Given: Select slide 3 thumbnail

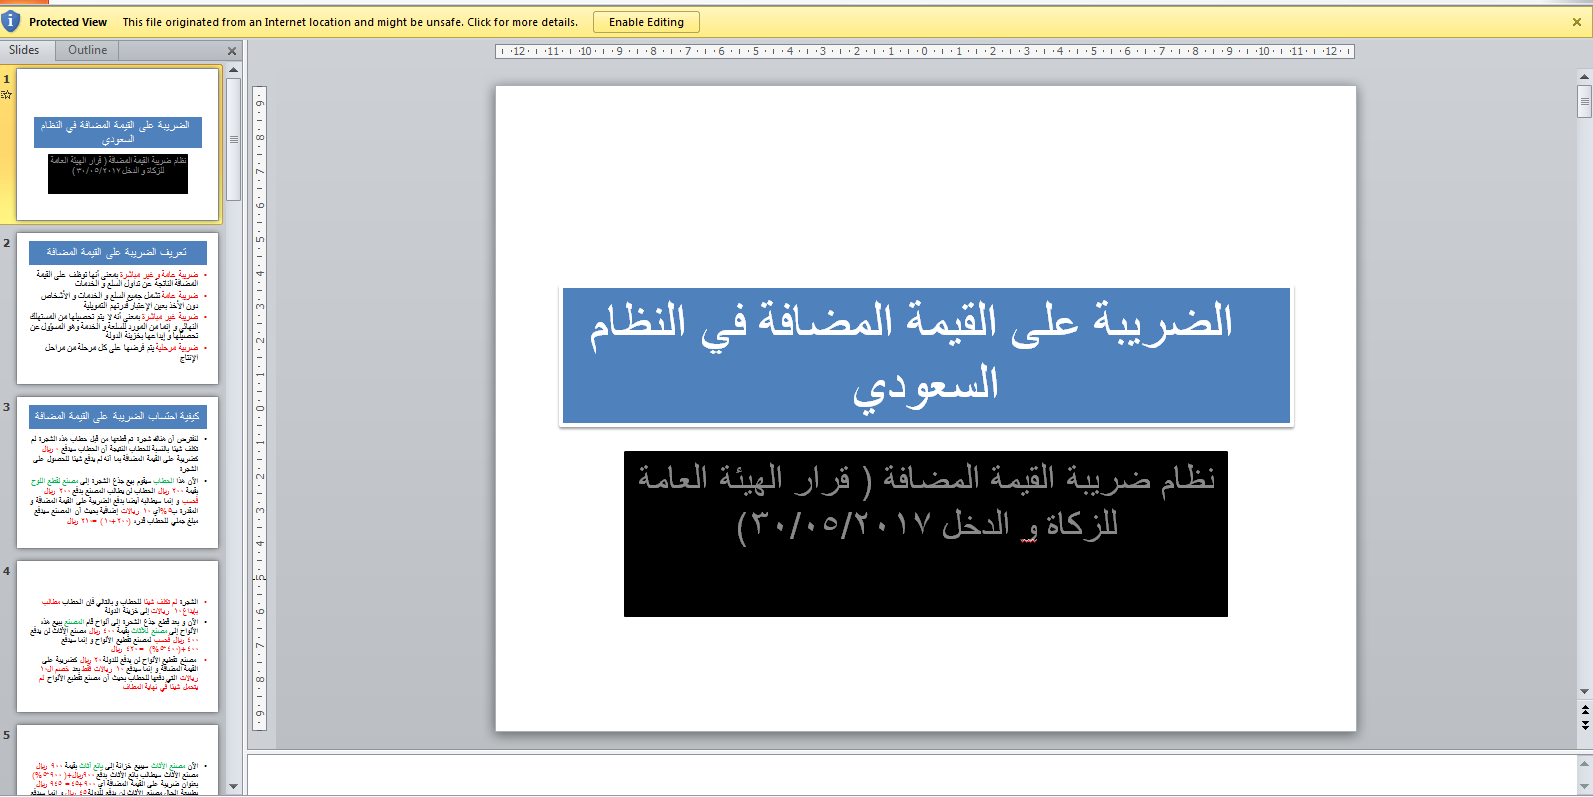Looking at the screenshot, I should 118,473.
